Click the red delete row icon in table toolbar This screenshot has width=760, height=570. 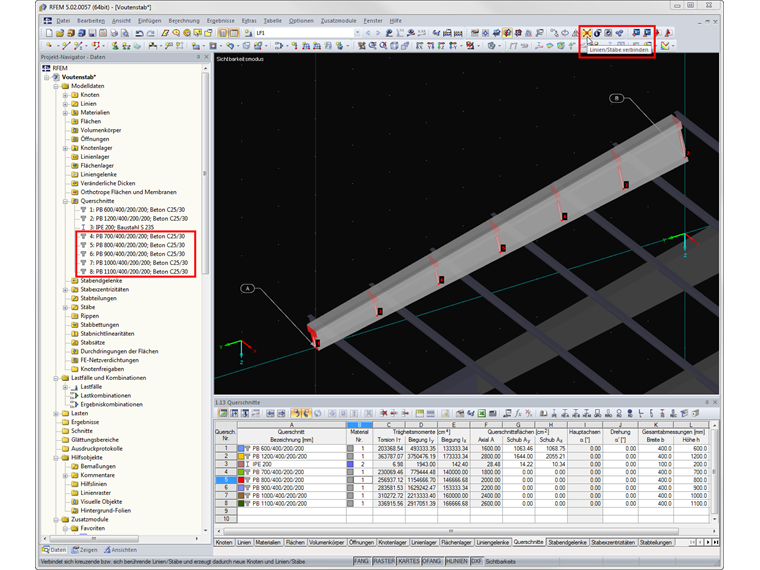(x=383, y=413)
